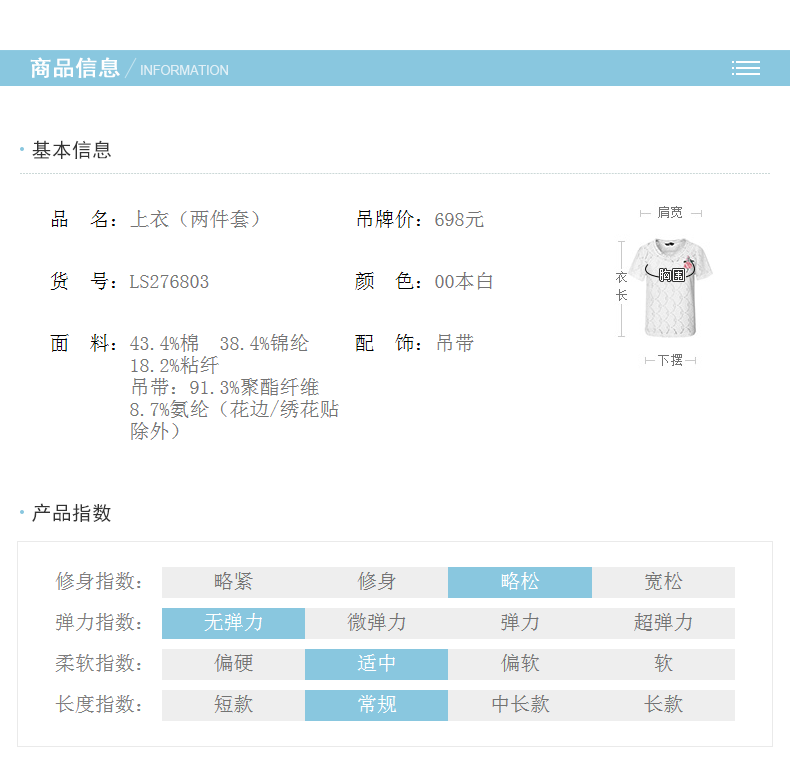790x762 pixels.
Task: Select 偏硬 softness option
Action: [233, 664]
